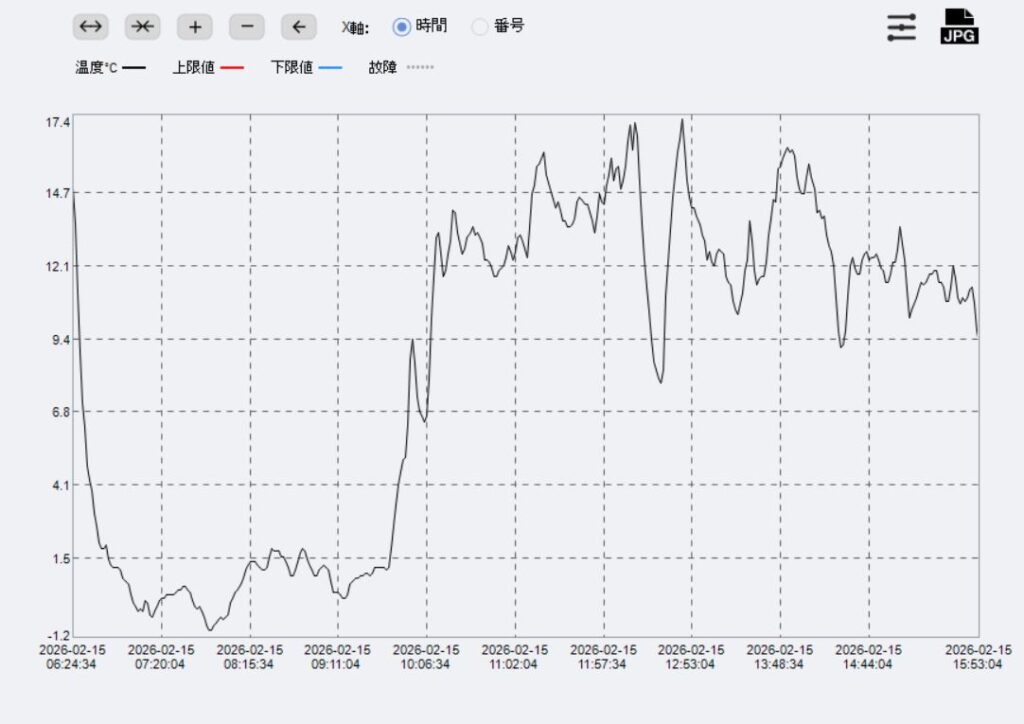The width and height of the screenshot is (1024, 724).
Task: Toggle the 故障 legend entry
Action: click(400, 68)
